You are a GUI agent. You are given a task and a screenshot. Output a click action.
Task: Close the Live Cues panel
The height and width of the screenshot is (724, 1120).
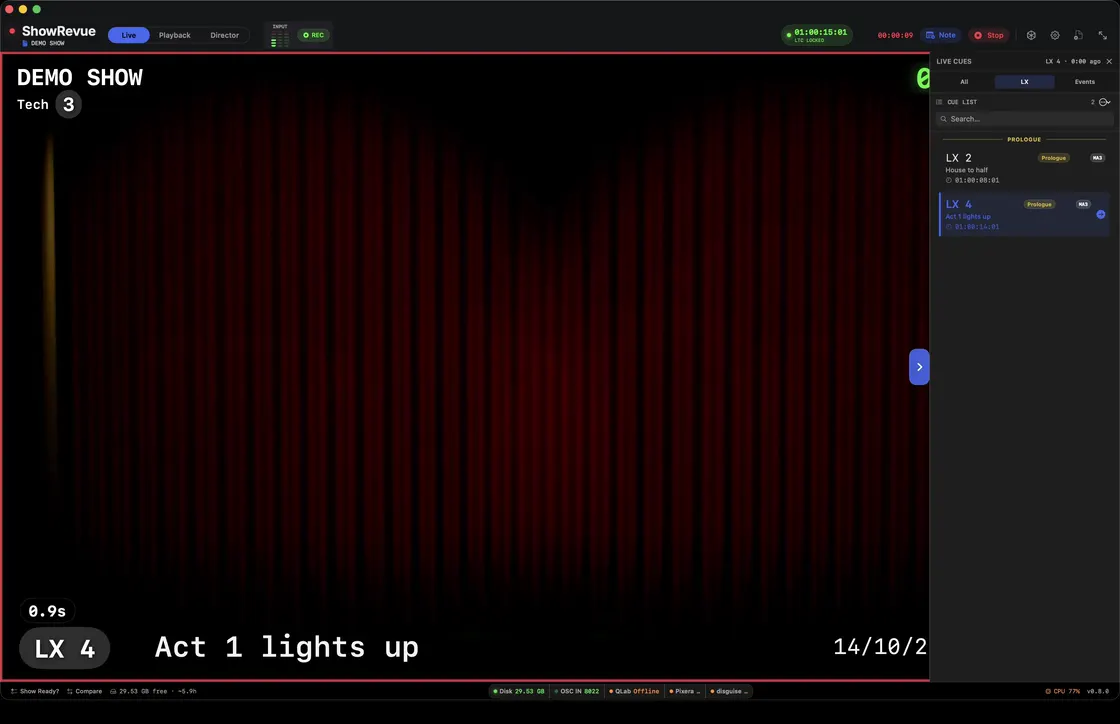(1109, 61)
